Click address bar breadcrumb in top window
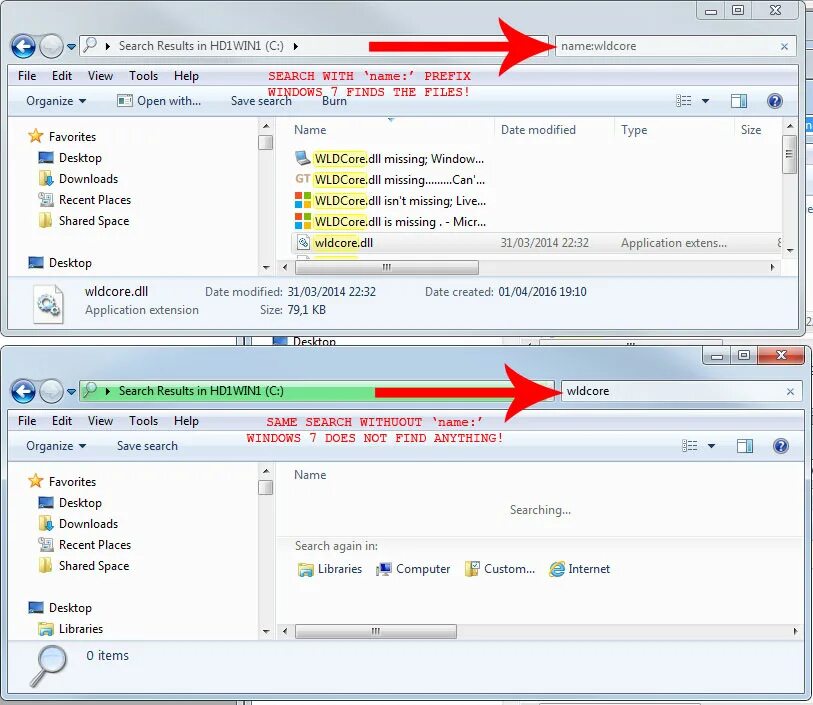813x705 pixels. pos(201,46)
